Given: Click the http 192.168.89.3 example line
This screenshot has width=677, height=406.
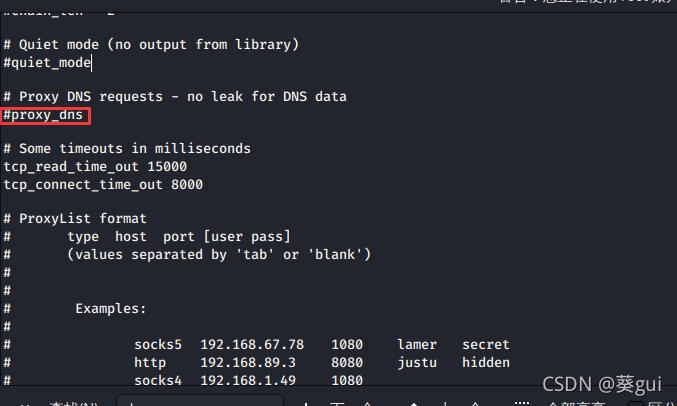Looking at the screenshot, I should coord(322,363).
